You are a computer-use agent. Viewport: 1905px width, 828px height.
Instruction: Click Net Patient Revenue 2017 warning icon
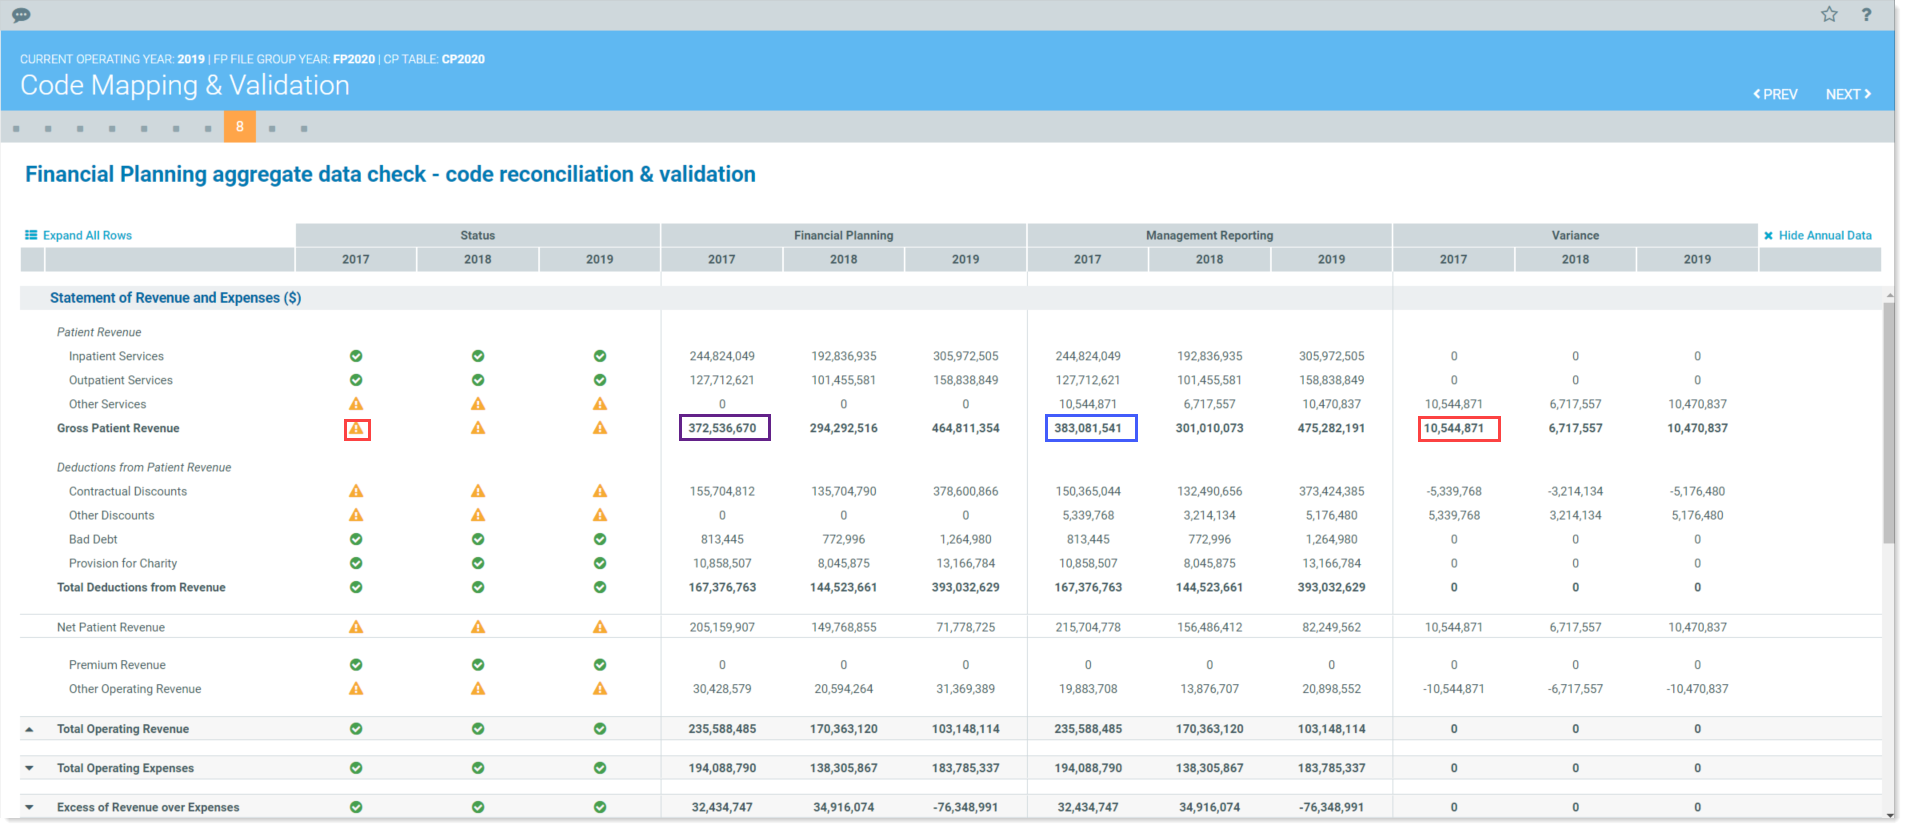(x=356, y=627)
